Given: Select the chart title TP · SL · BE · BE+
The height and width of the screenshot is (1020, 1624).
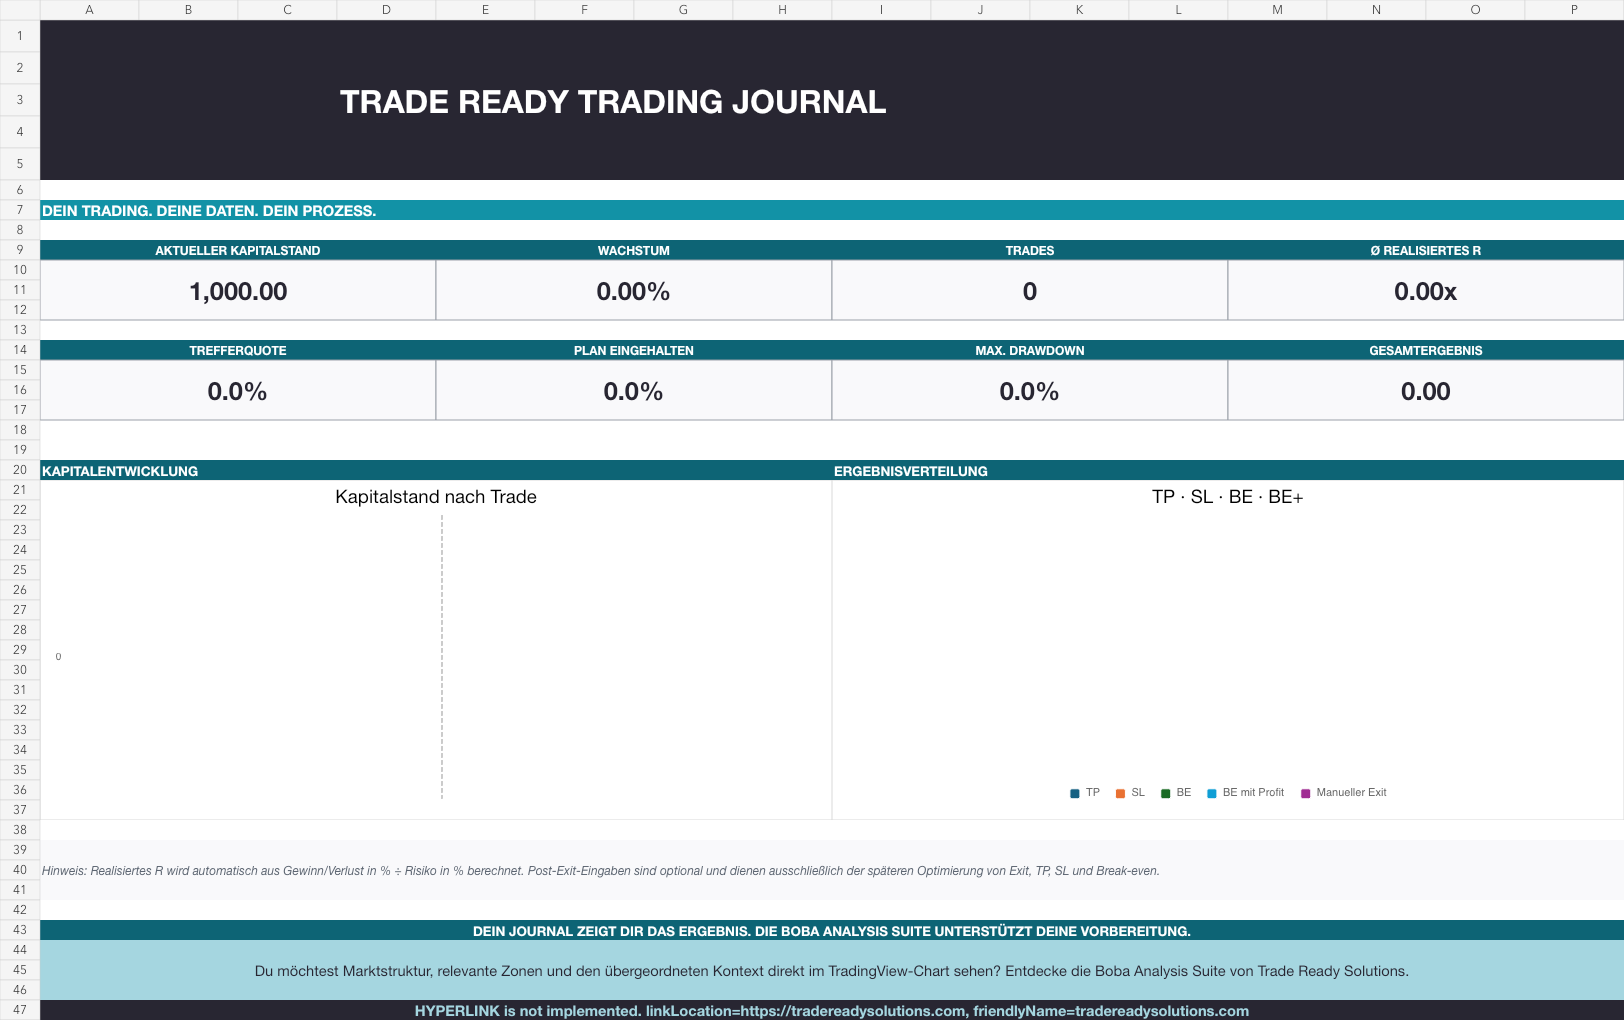Looking at the screenshot, I should click(x=1227, y=497).
